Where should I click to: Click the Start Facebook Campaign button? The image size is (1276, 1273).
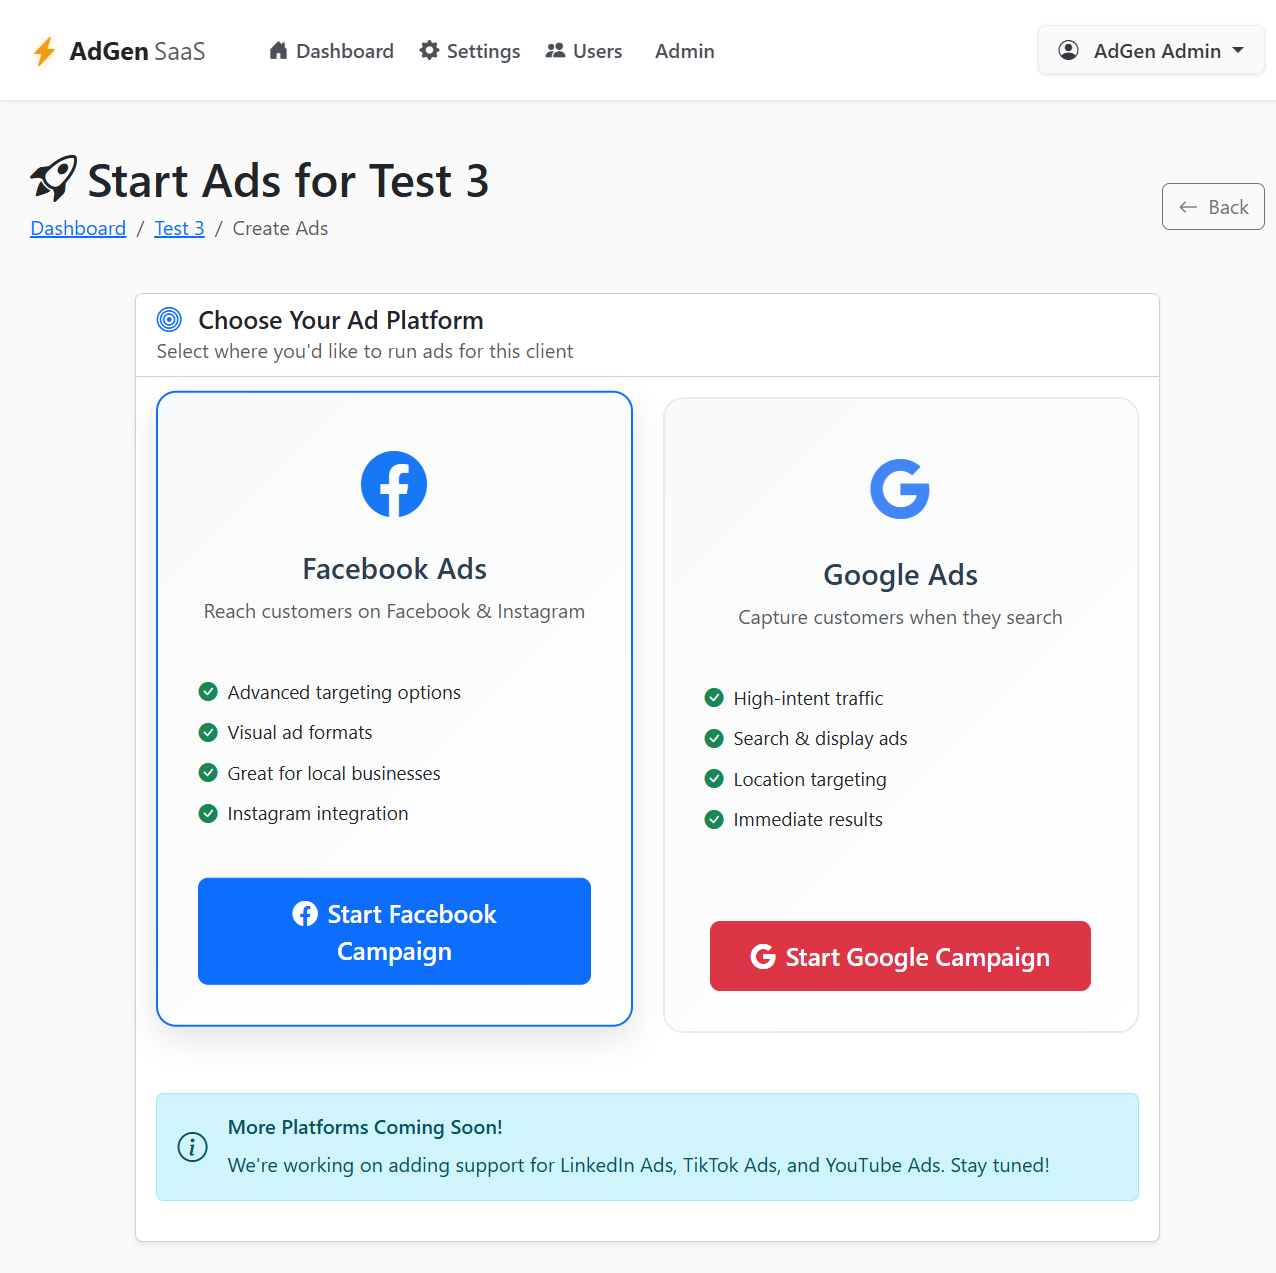point(394,931)
